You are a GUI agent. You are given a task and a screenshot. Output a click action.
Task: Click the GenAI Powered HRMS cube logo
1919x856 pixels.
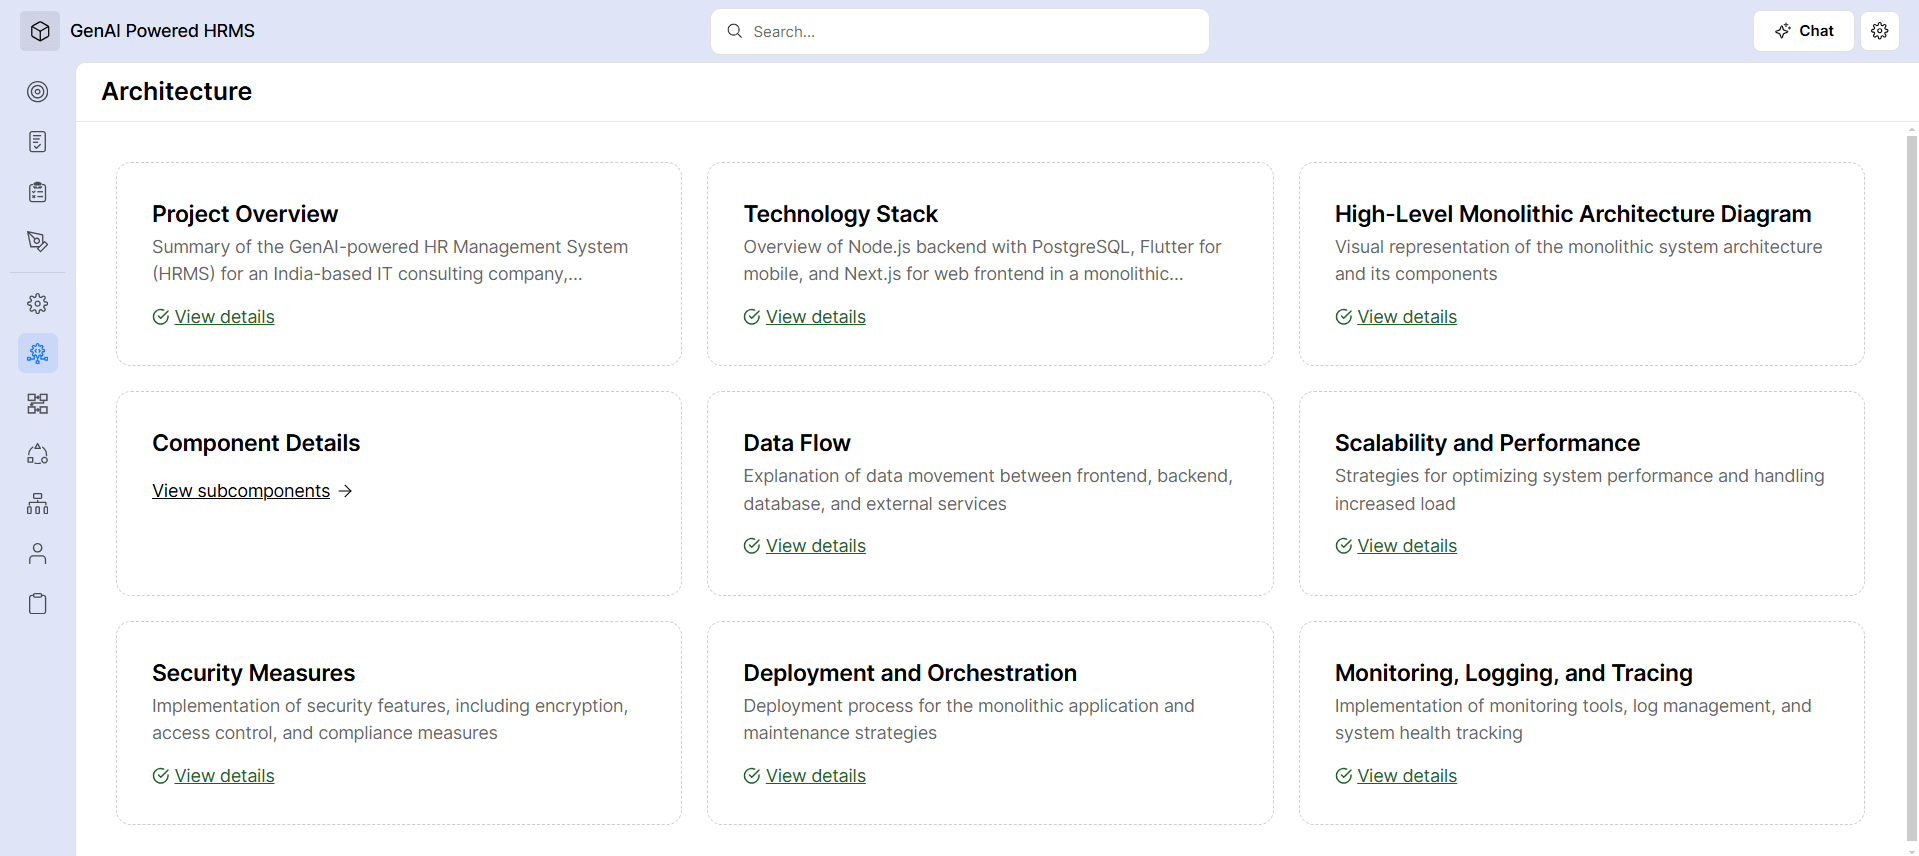click(40, 31)
